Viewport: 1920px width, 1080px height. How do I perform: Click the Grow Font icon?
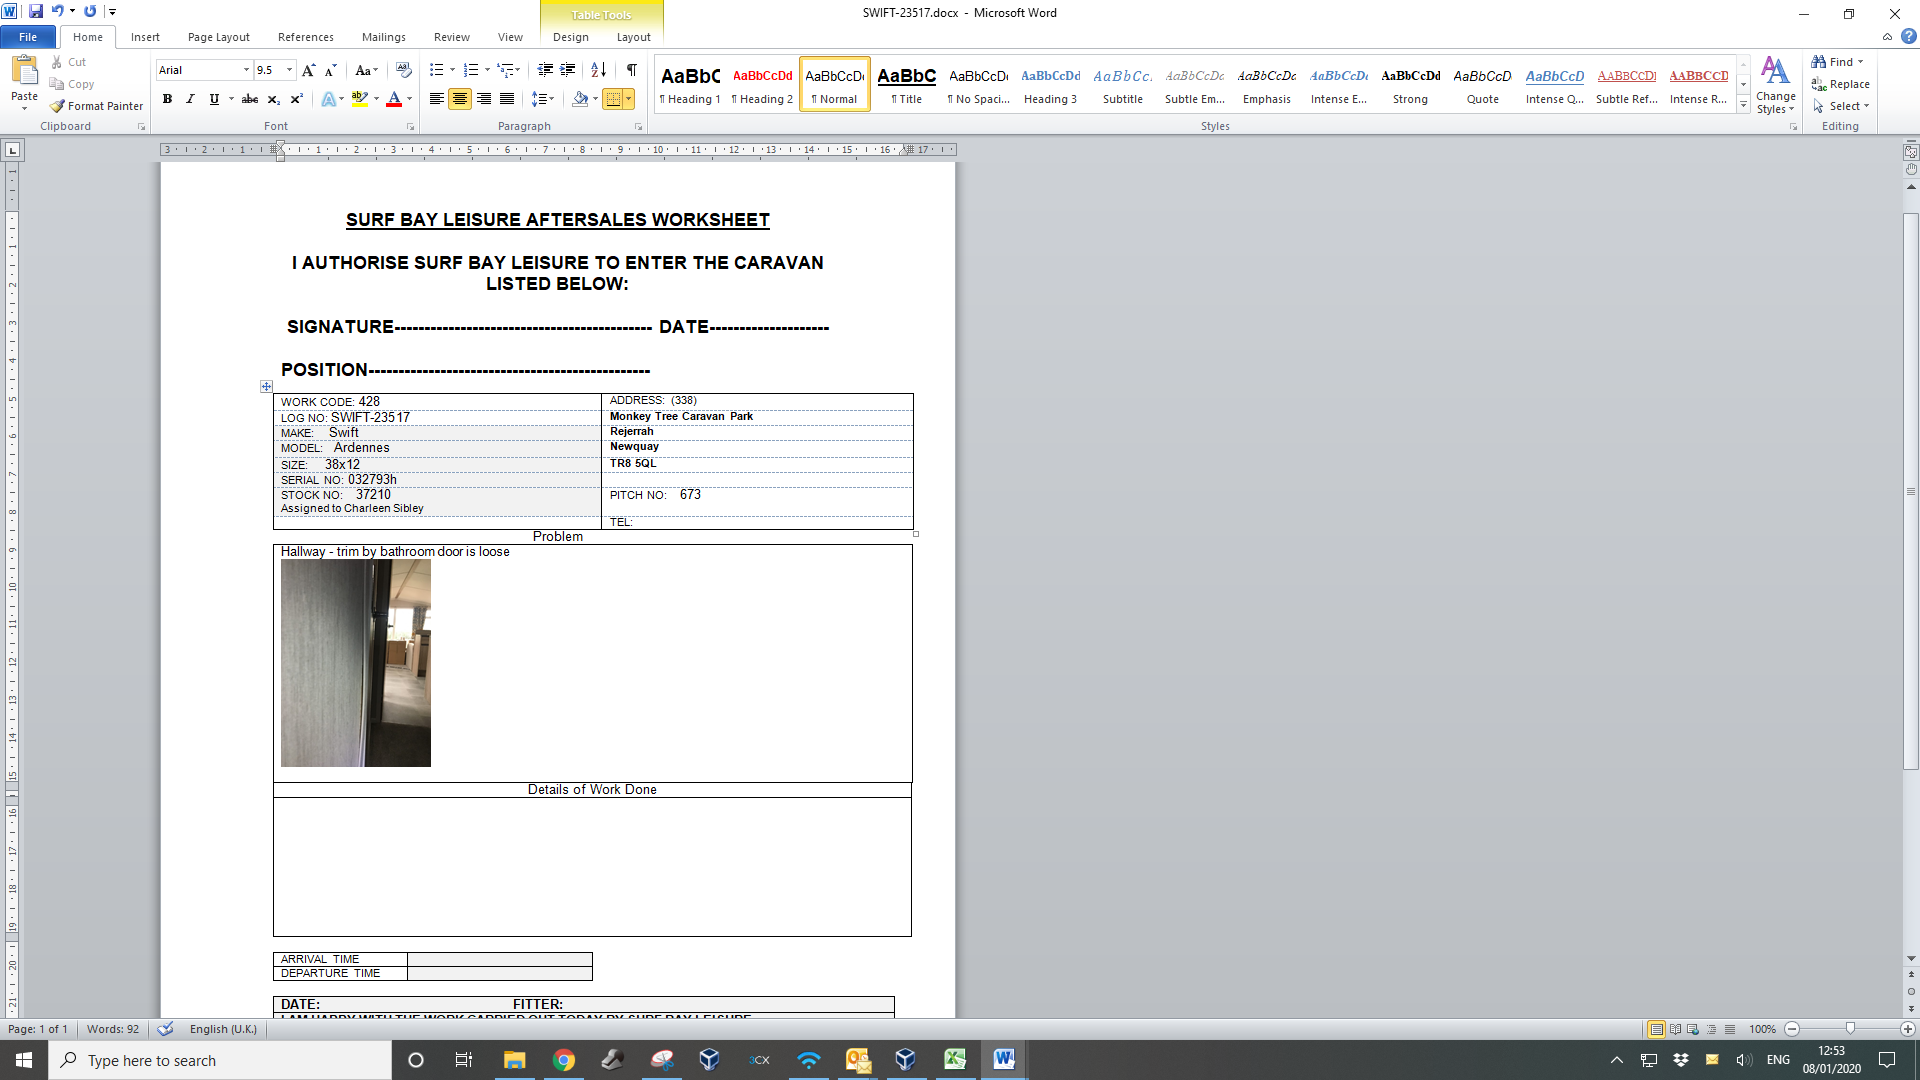308,70
